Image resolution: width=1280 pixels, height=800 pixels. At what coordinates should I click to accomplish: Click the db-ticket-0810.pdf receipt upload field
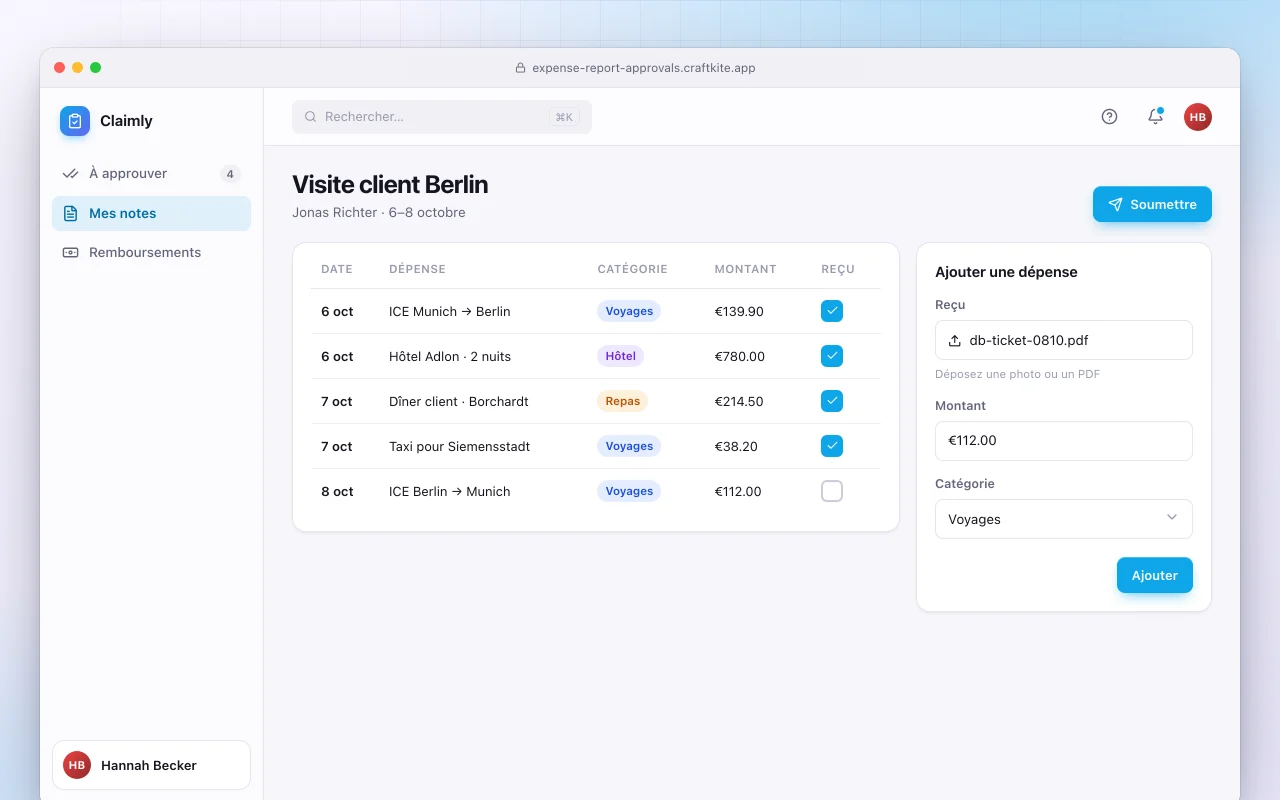click(x=1064, y=340)
